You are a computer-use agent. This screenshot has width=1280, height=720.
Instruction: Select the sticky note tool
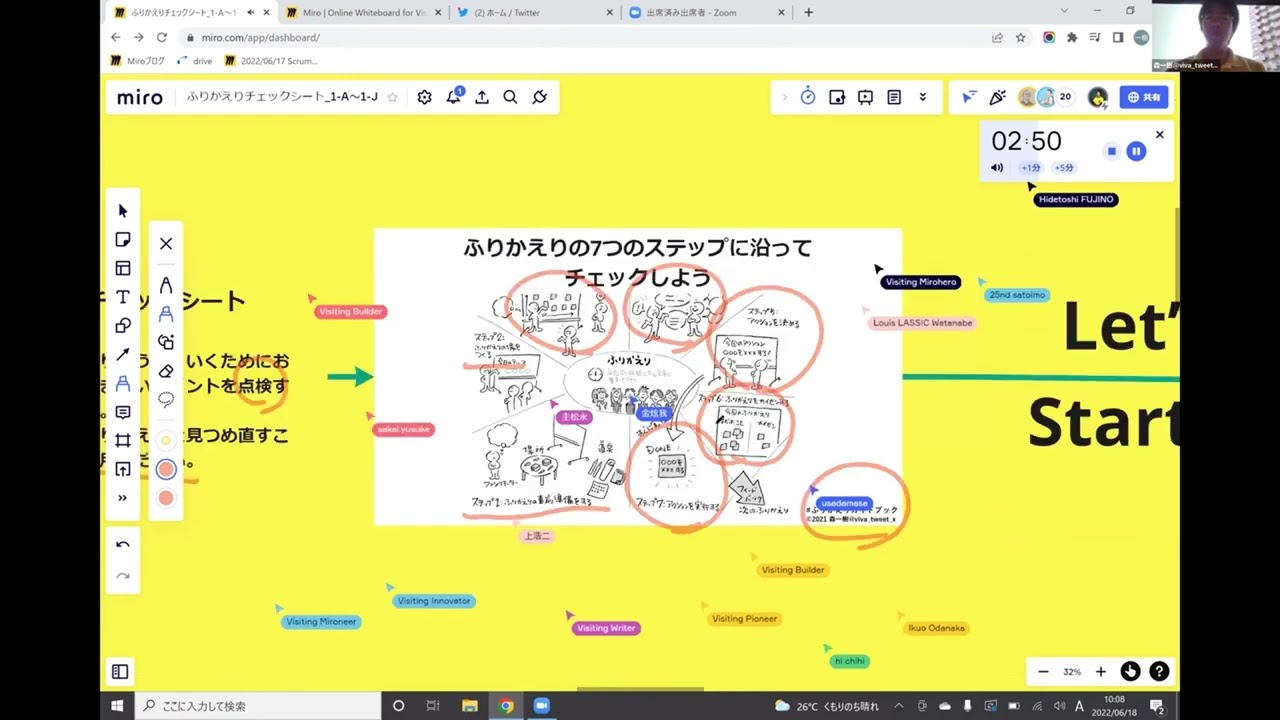pos(123,240)
